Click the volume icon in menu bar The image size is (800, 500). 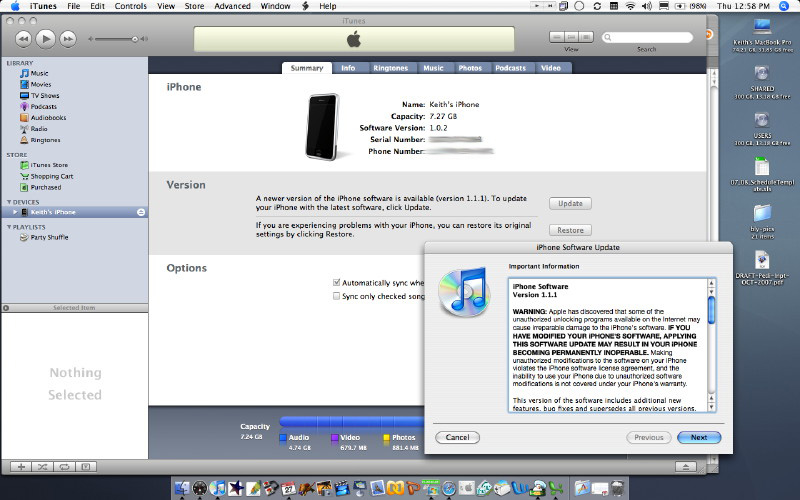[647, 6]
